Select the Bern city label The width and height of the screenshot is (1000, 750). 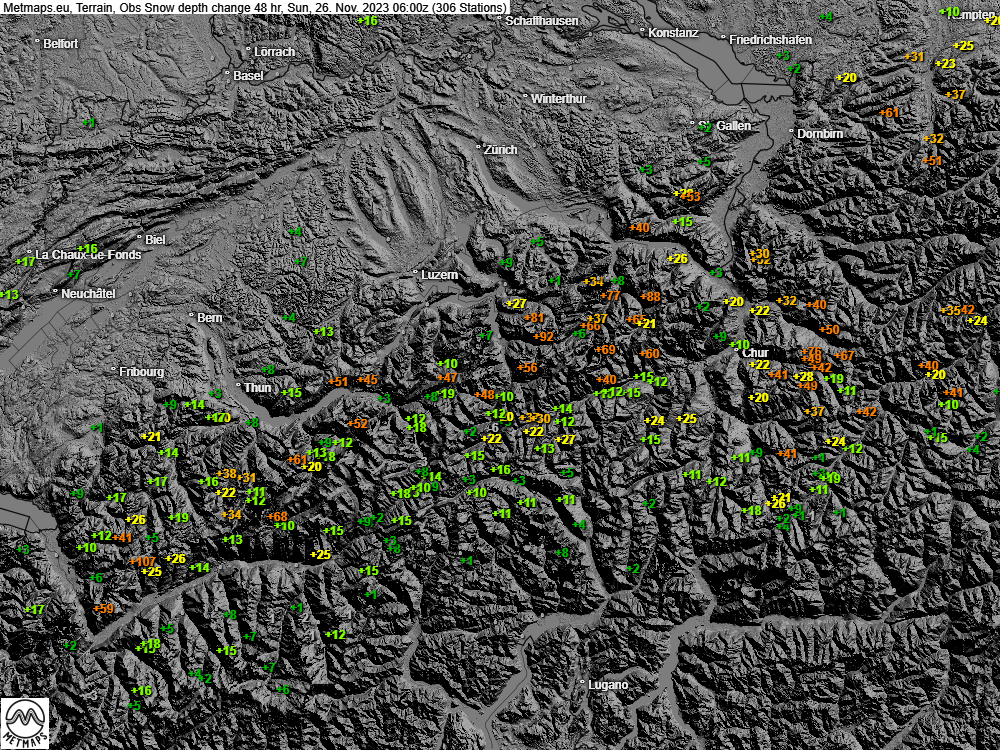210,317
